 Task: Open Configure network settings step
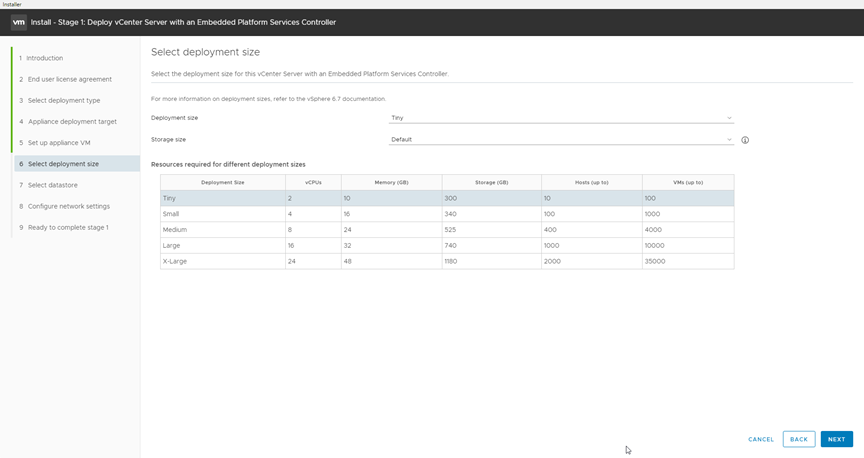pyautogui.click(x=68, y=206)
